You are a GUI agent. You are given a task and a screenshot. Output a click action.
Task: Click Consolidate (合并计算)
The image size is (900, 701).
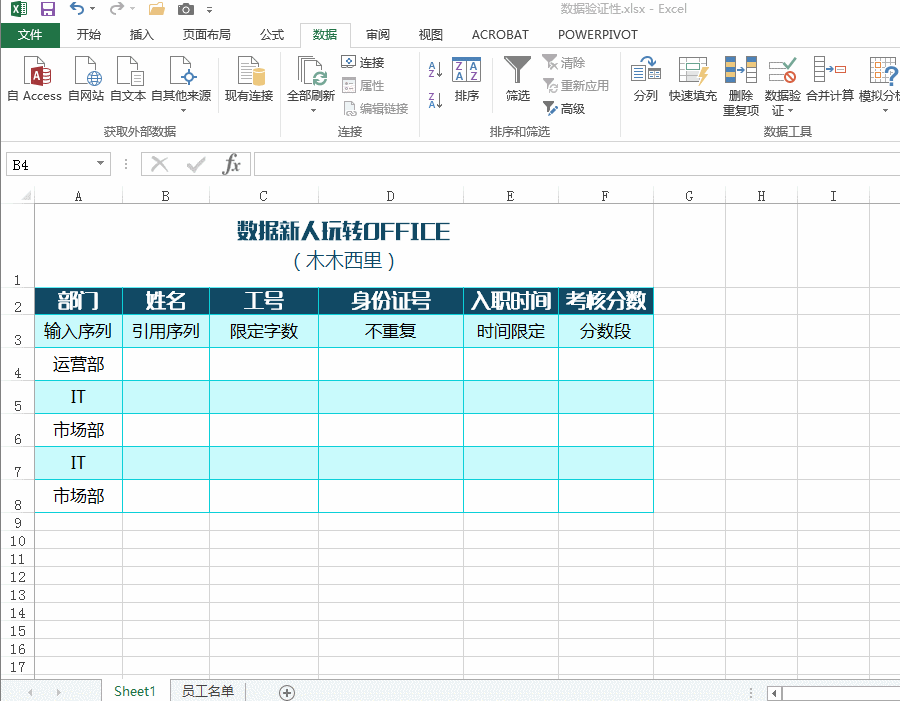[830, 79]
